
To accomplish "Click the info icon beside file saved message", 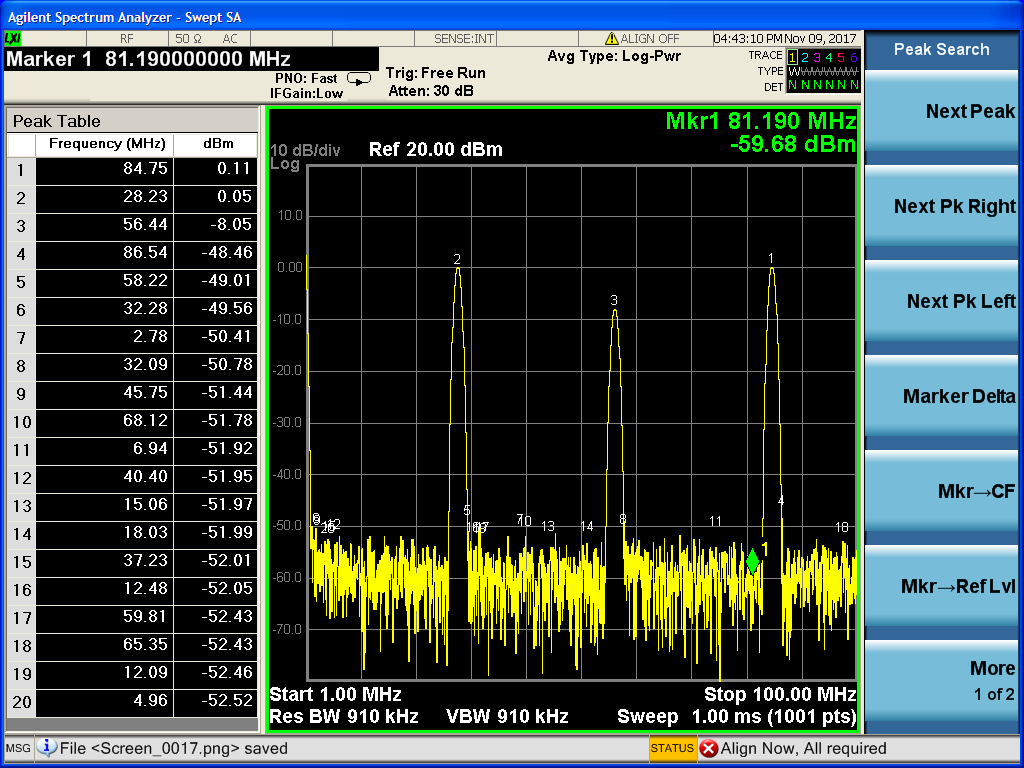I will 47,748.
